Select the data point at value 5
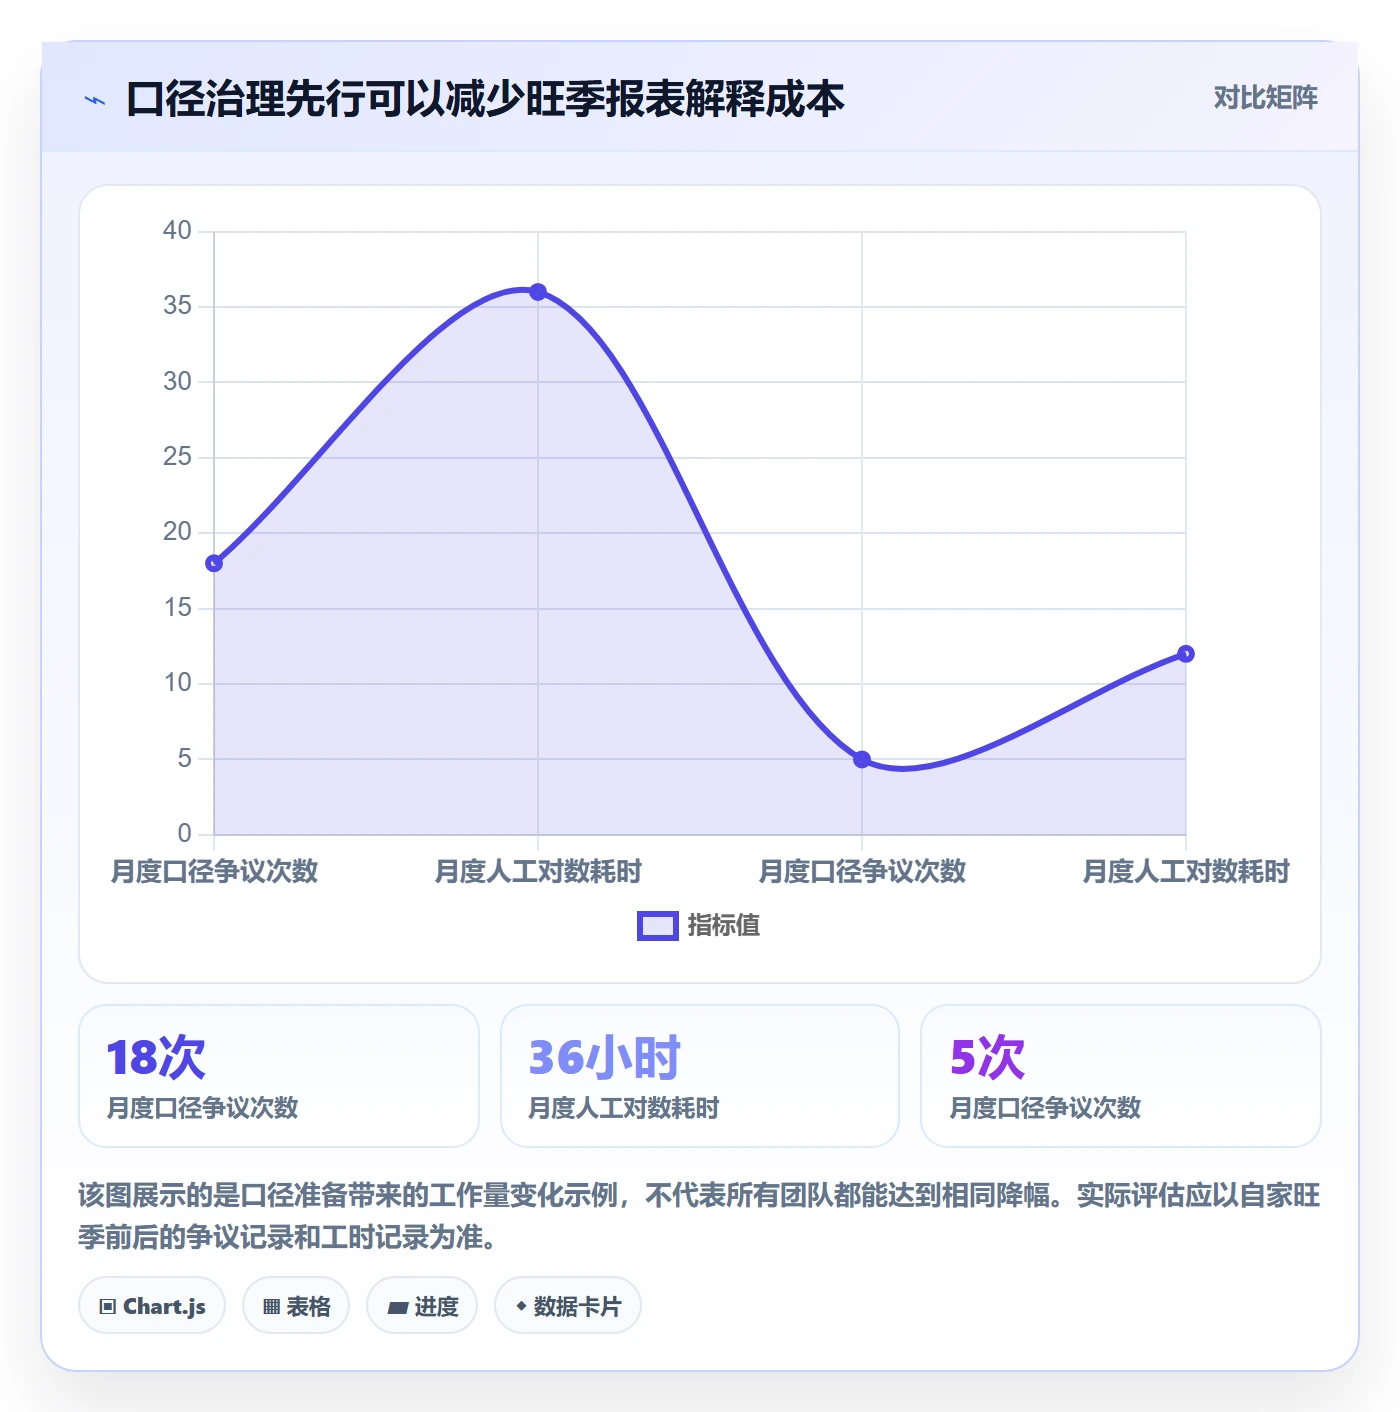This screenshot has width=1400, height=1412. click(x=862, y=759)
